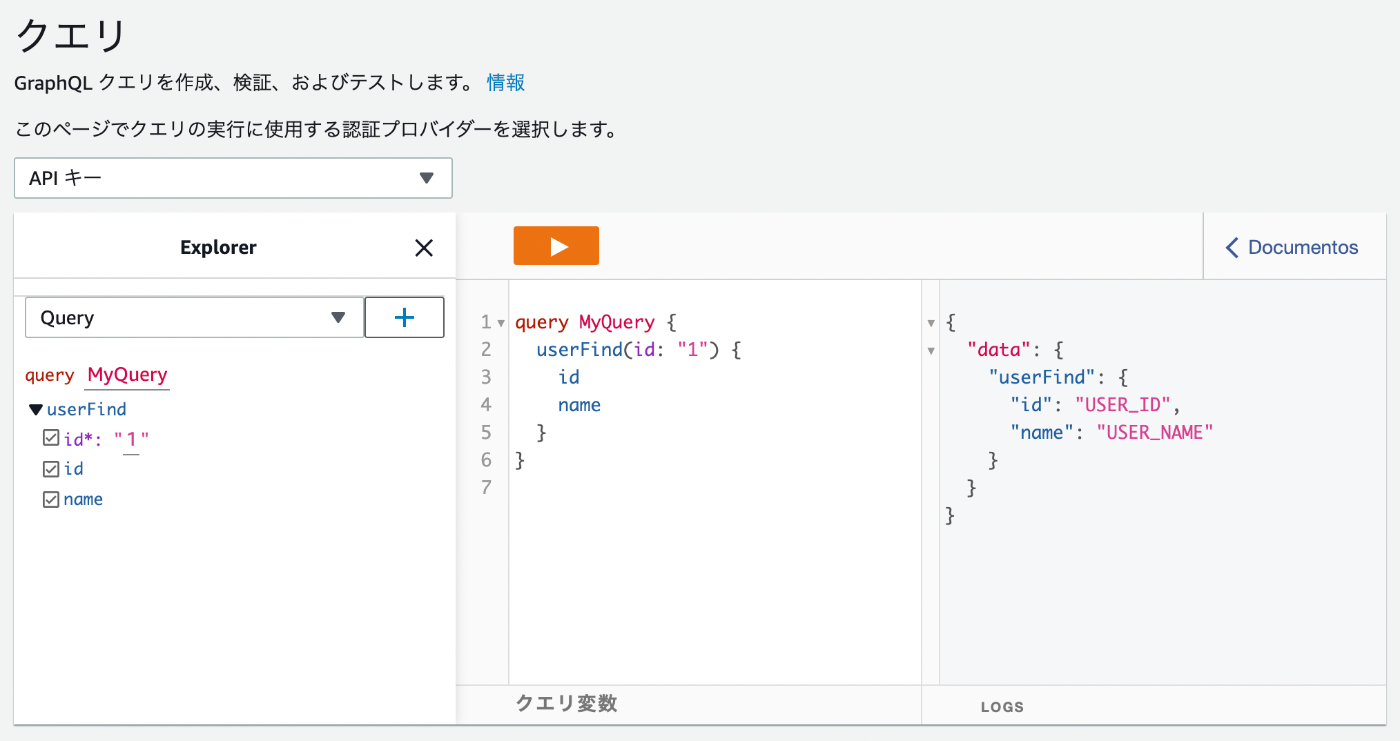Uncheck the id* argument checkbox
Image resolution: width=1400 pixels, height=741 pixels.
(x=51, y=438)
